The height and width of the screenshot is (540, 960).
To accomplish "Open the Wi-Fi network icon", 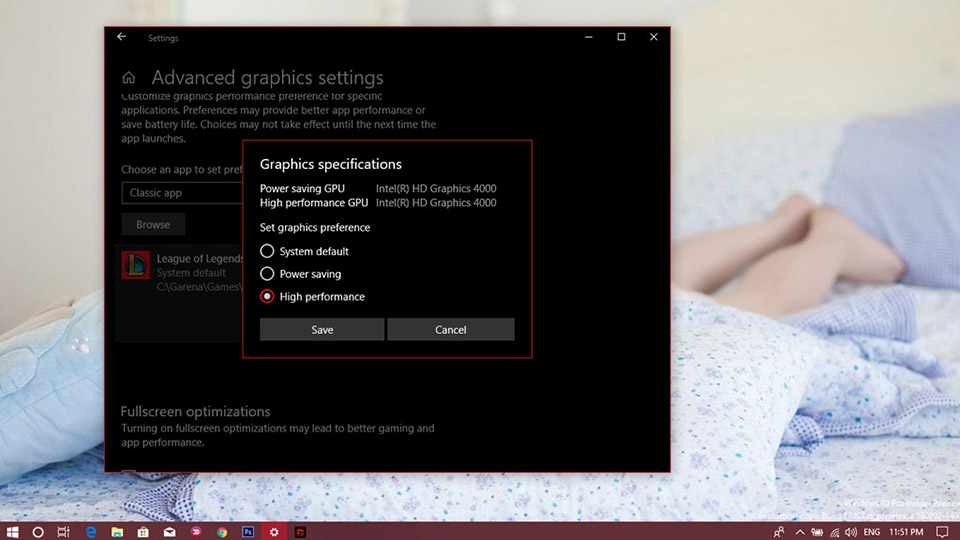I will 834,533.
